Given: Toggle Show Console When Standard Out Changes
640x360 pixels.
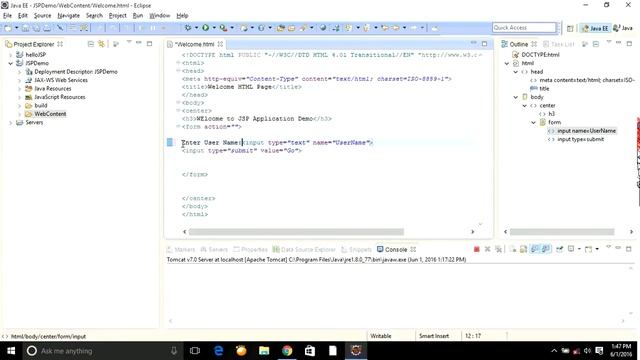Looking at the screenshot, I should (534, 249).
